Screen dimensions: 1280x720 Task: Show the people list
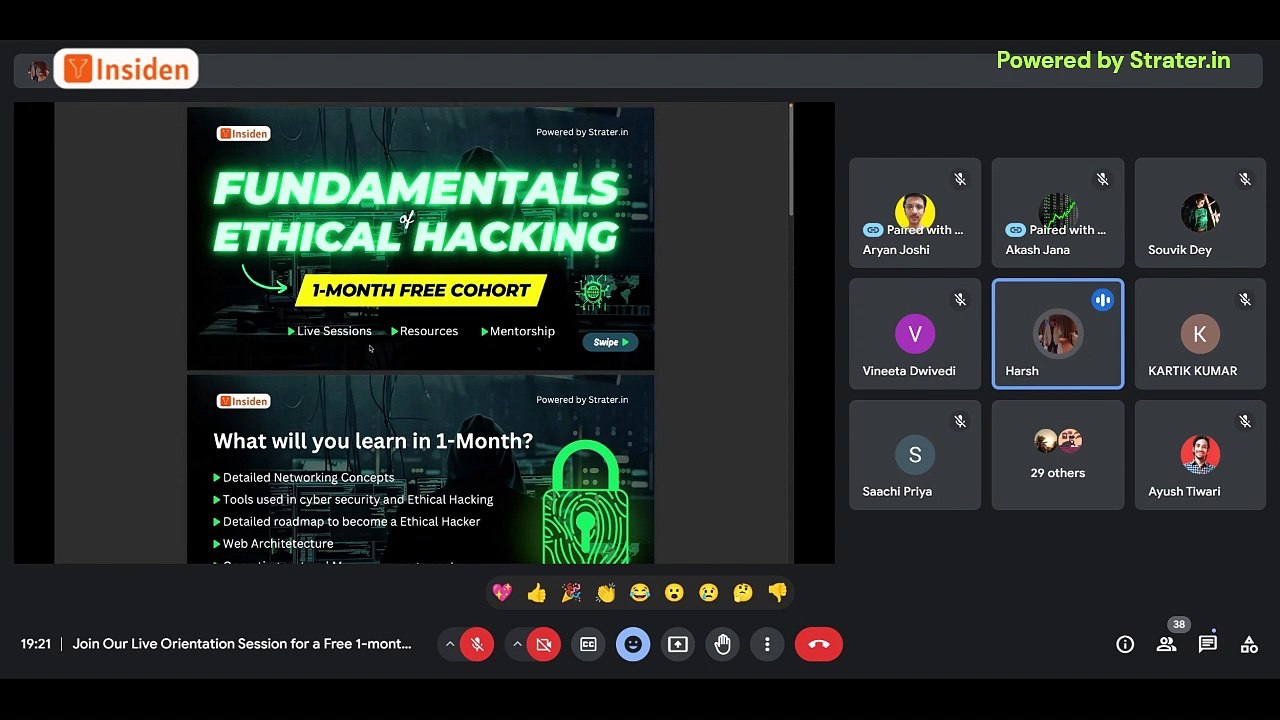click(1166, 645)
